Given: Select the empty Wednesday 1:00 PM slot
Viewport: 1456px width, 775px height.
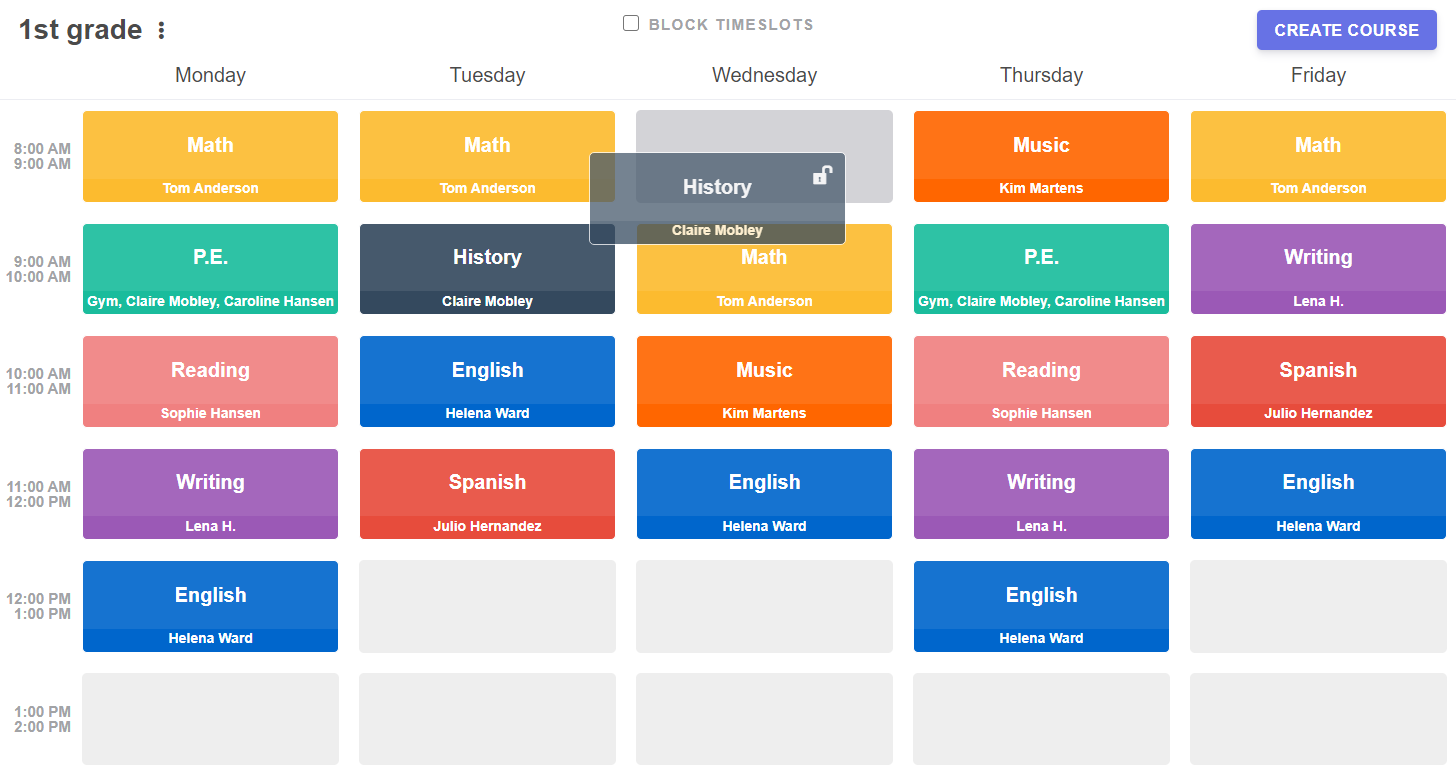Looking at the screenshot, I should 764,719.
